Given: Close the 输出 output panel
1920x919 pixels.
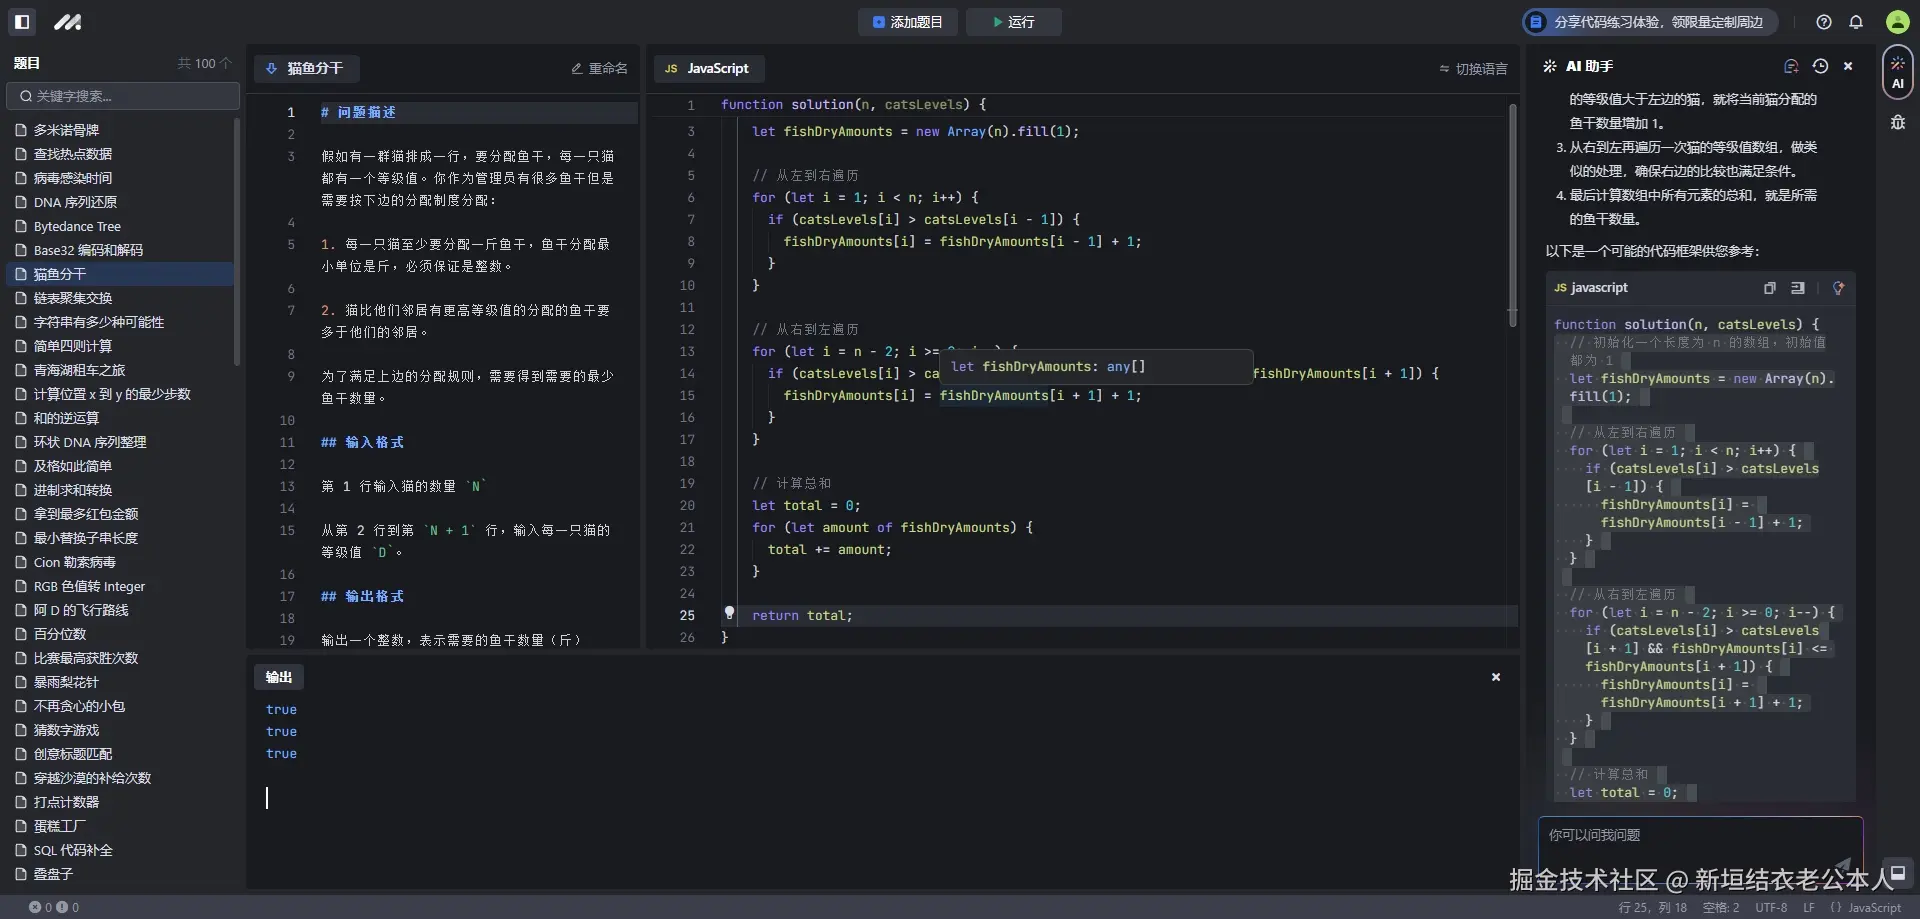Looking at the screenshot, I should point(1496,677).
